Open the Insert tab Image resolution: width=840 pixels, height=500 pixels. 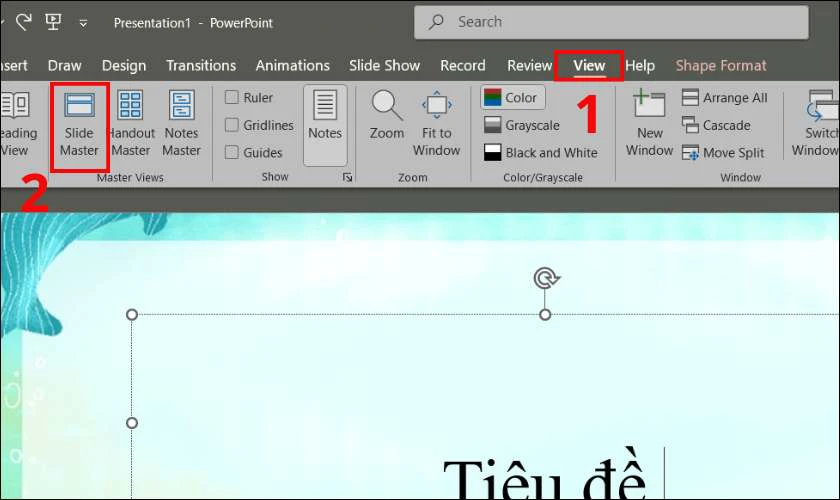[14, 65]
